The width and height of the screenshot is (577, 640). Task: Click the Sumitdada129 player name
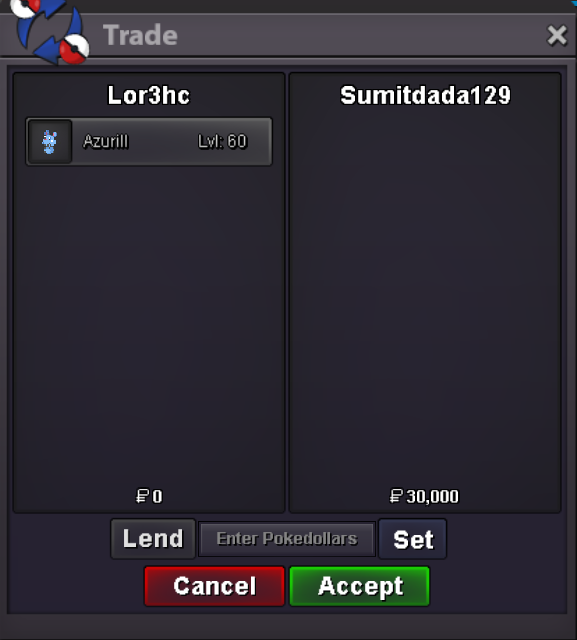click(425, 95)
